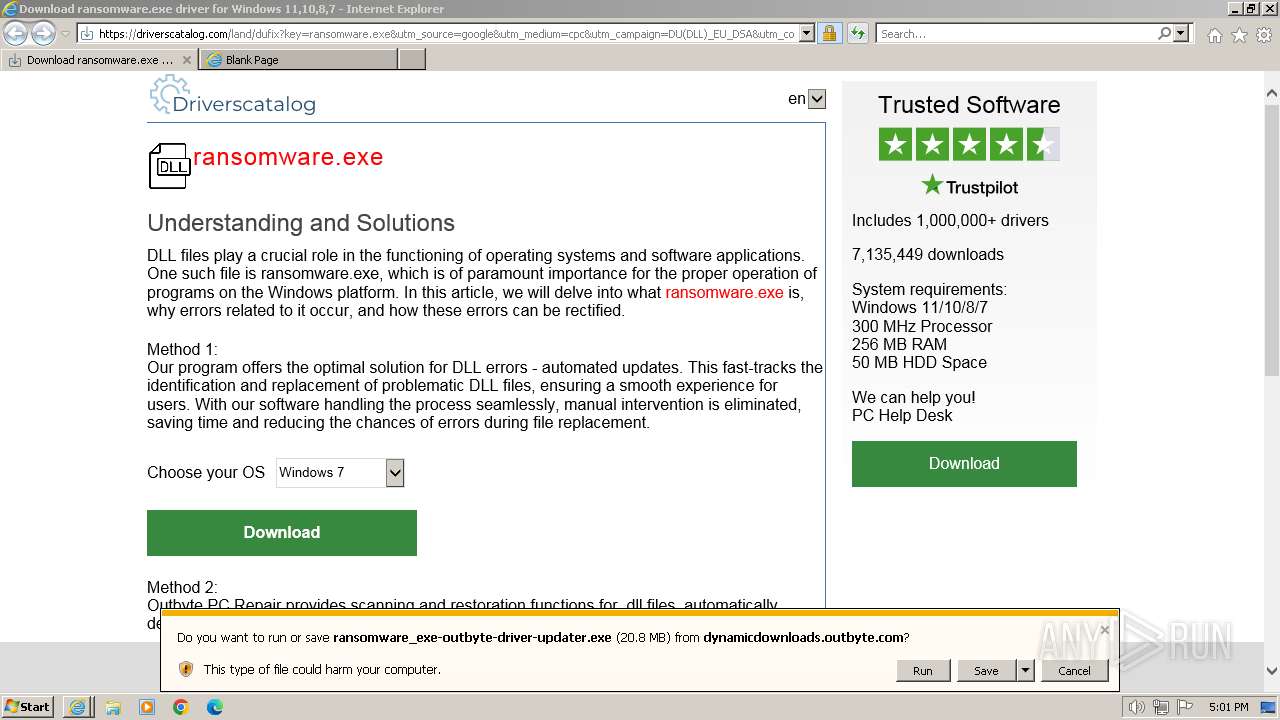Click the Search input field
The width and height of the screenshot is (1280, 720).
click(1016, 33)
